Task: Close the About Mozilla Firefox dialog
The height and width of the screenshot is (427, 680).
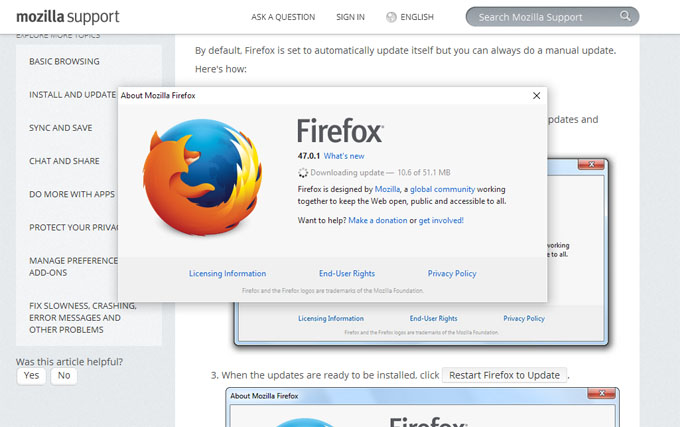Action: (x=536, y=95)
